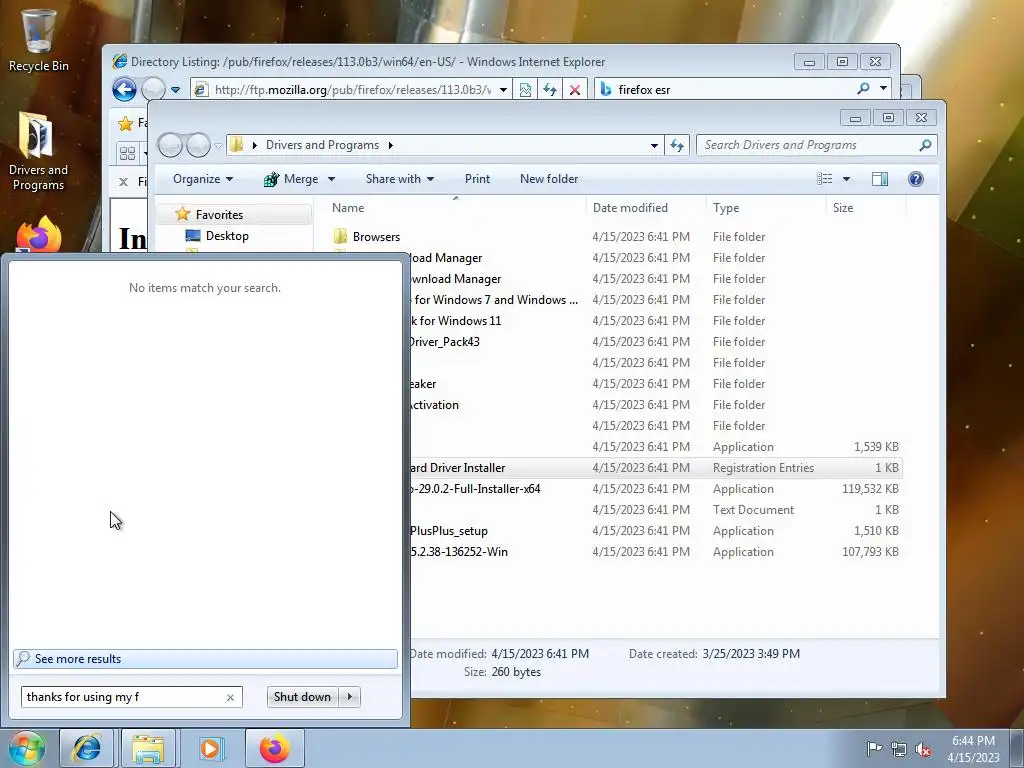Select the Browsers folder row

coord(616,236)
